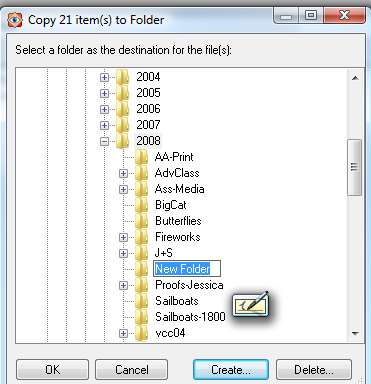Click the Sailboats folder icon
The width and height of the screenshot is (371, 384).
[142, 301]
